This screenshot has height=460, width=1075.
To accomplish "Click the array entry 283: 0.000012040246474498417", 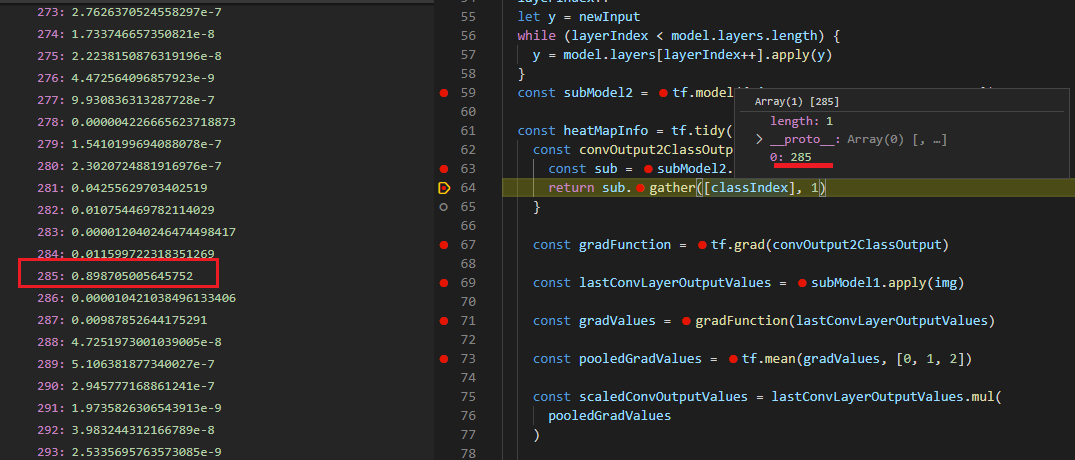I will pos(137,232).
